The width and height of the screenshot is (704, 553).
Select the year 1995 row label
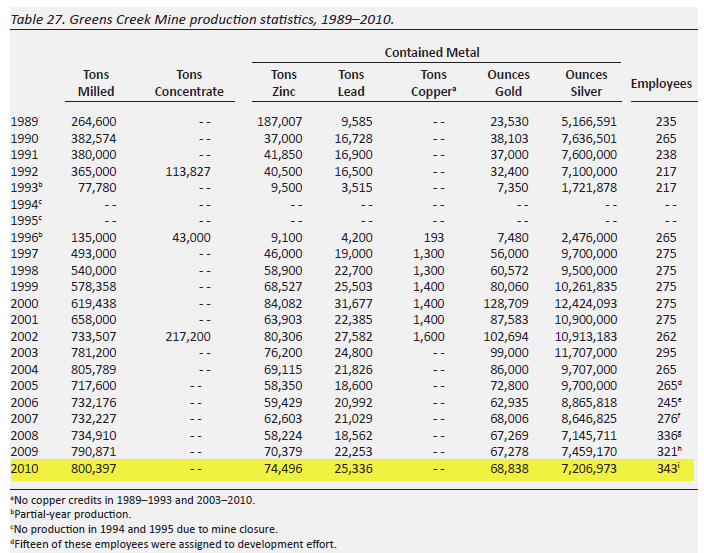pos(26,221)
